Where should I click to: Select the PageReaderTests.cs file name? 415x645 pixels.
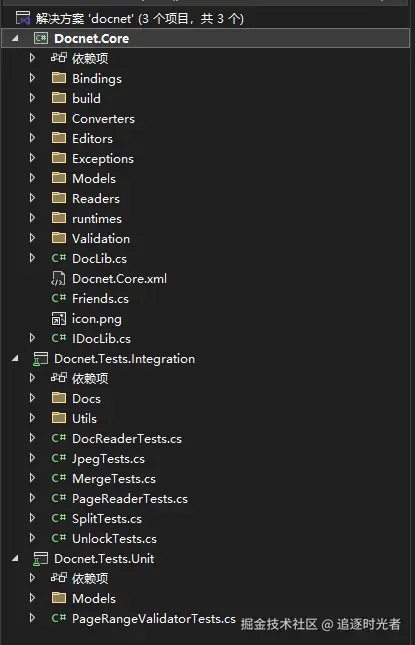tap(130, 499)
